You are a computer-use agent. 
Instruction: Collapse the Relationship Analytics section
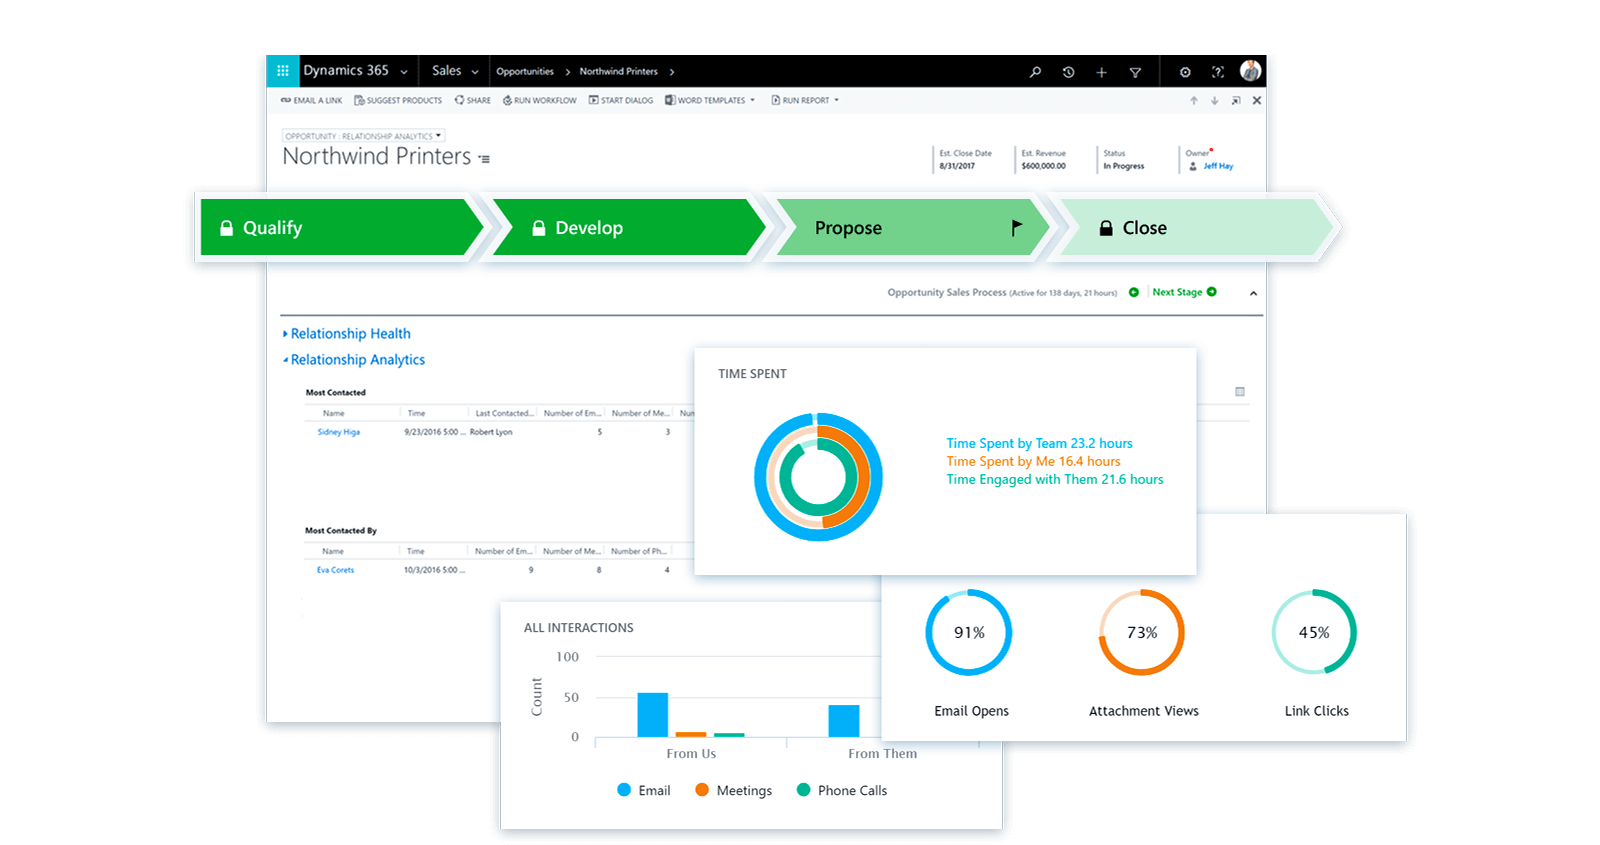click(354, 360)
